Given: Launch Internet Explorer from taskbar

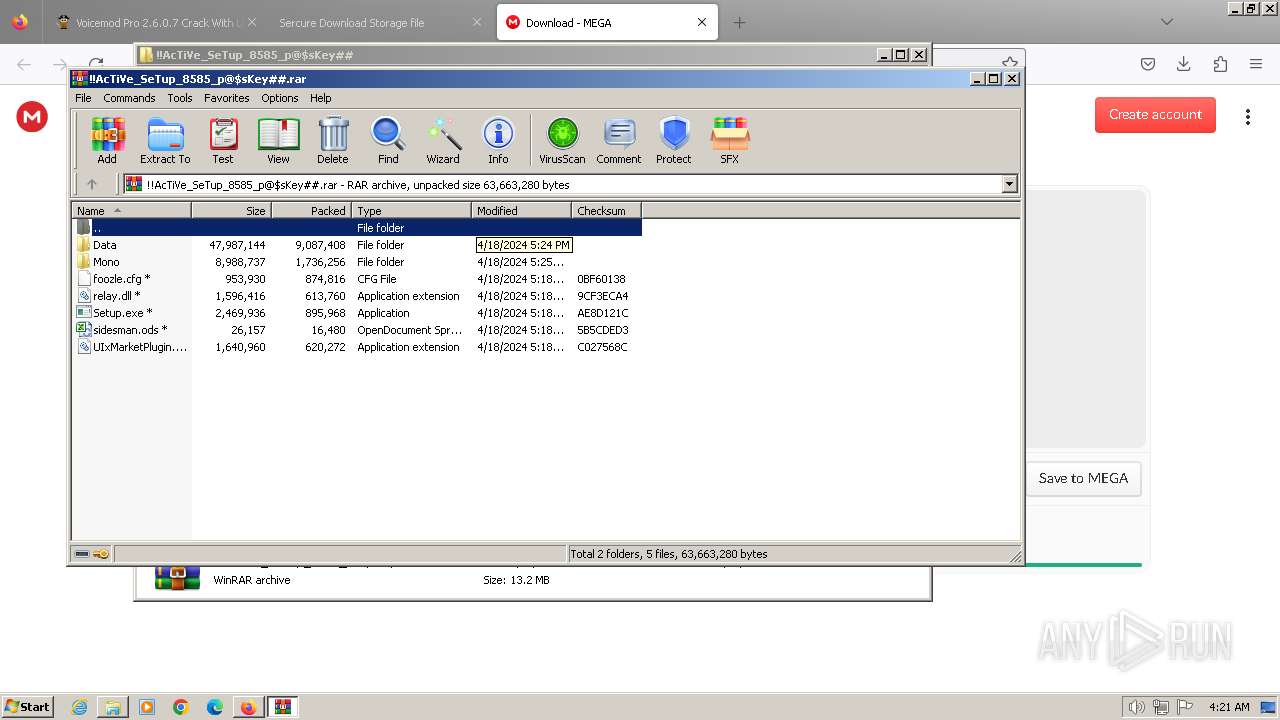Looking at the screenshot, I should (79, 707).
